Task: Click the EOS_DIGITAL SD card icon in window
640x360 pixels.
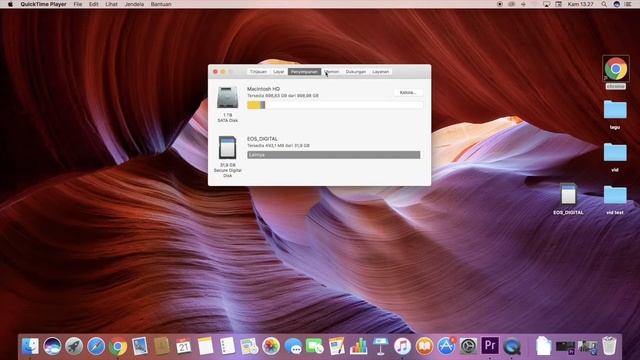Action: pos(227,147)
